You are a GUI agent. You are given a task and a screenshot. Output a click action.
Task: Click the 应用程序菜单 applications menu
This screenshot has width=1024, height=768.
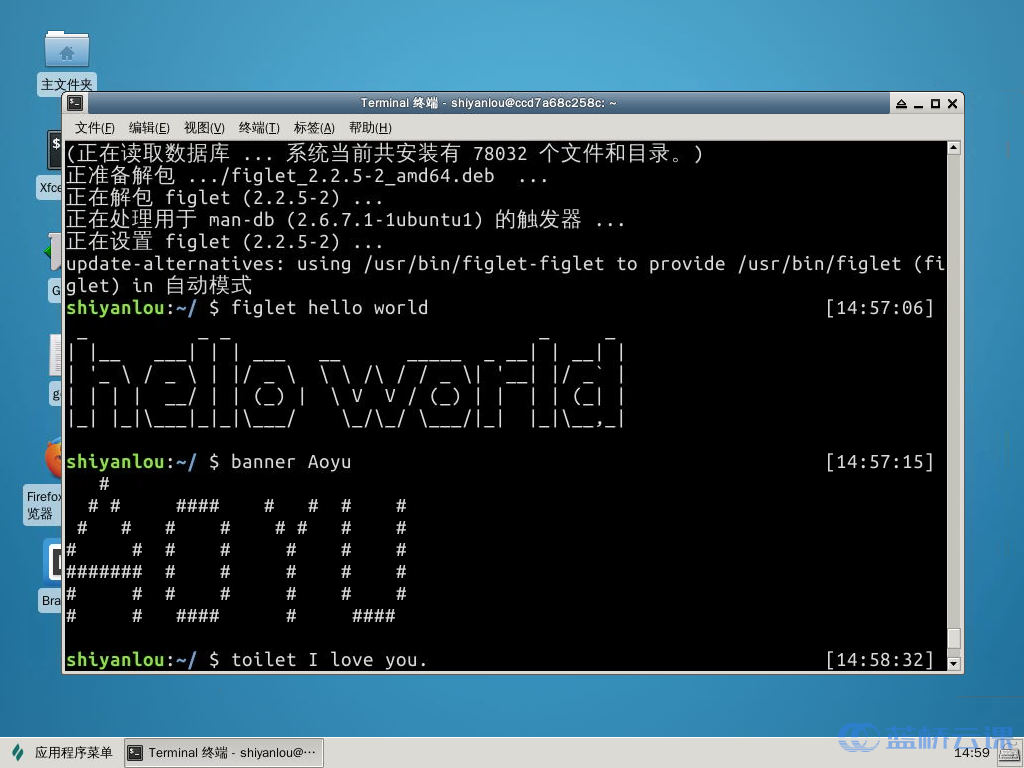click(62, 753)
